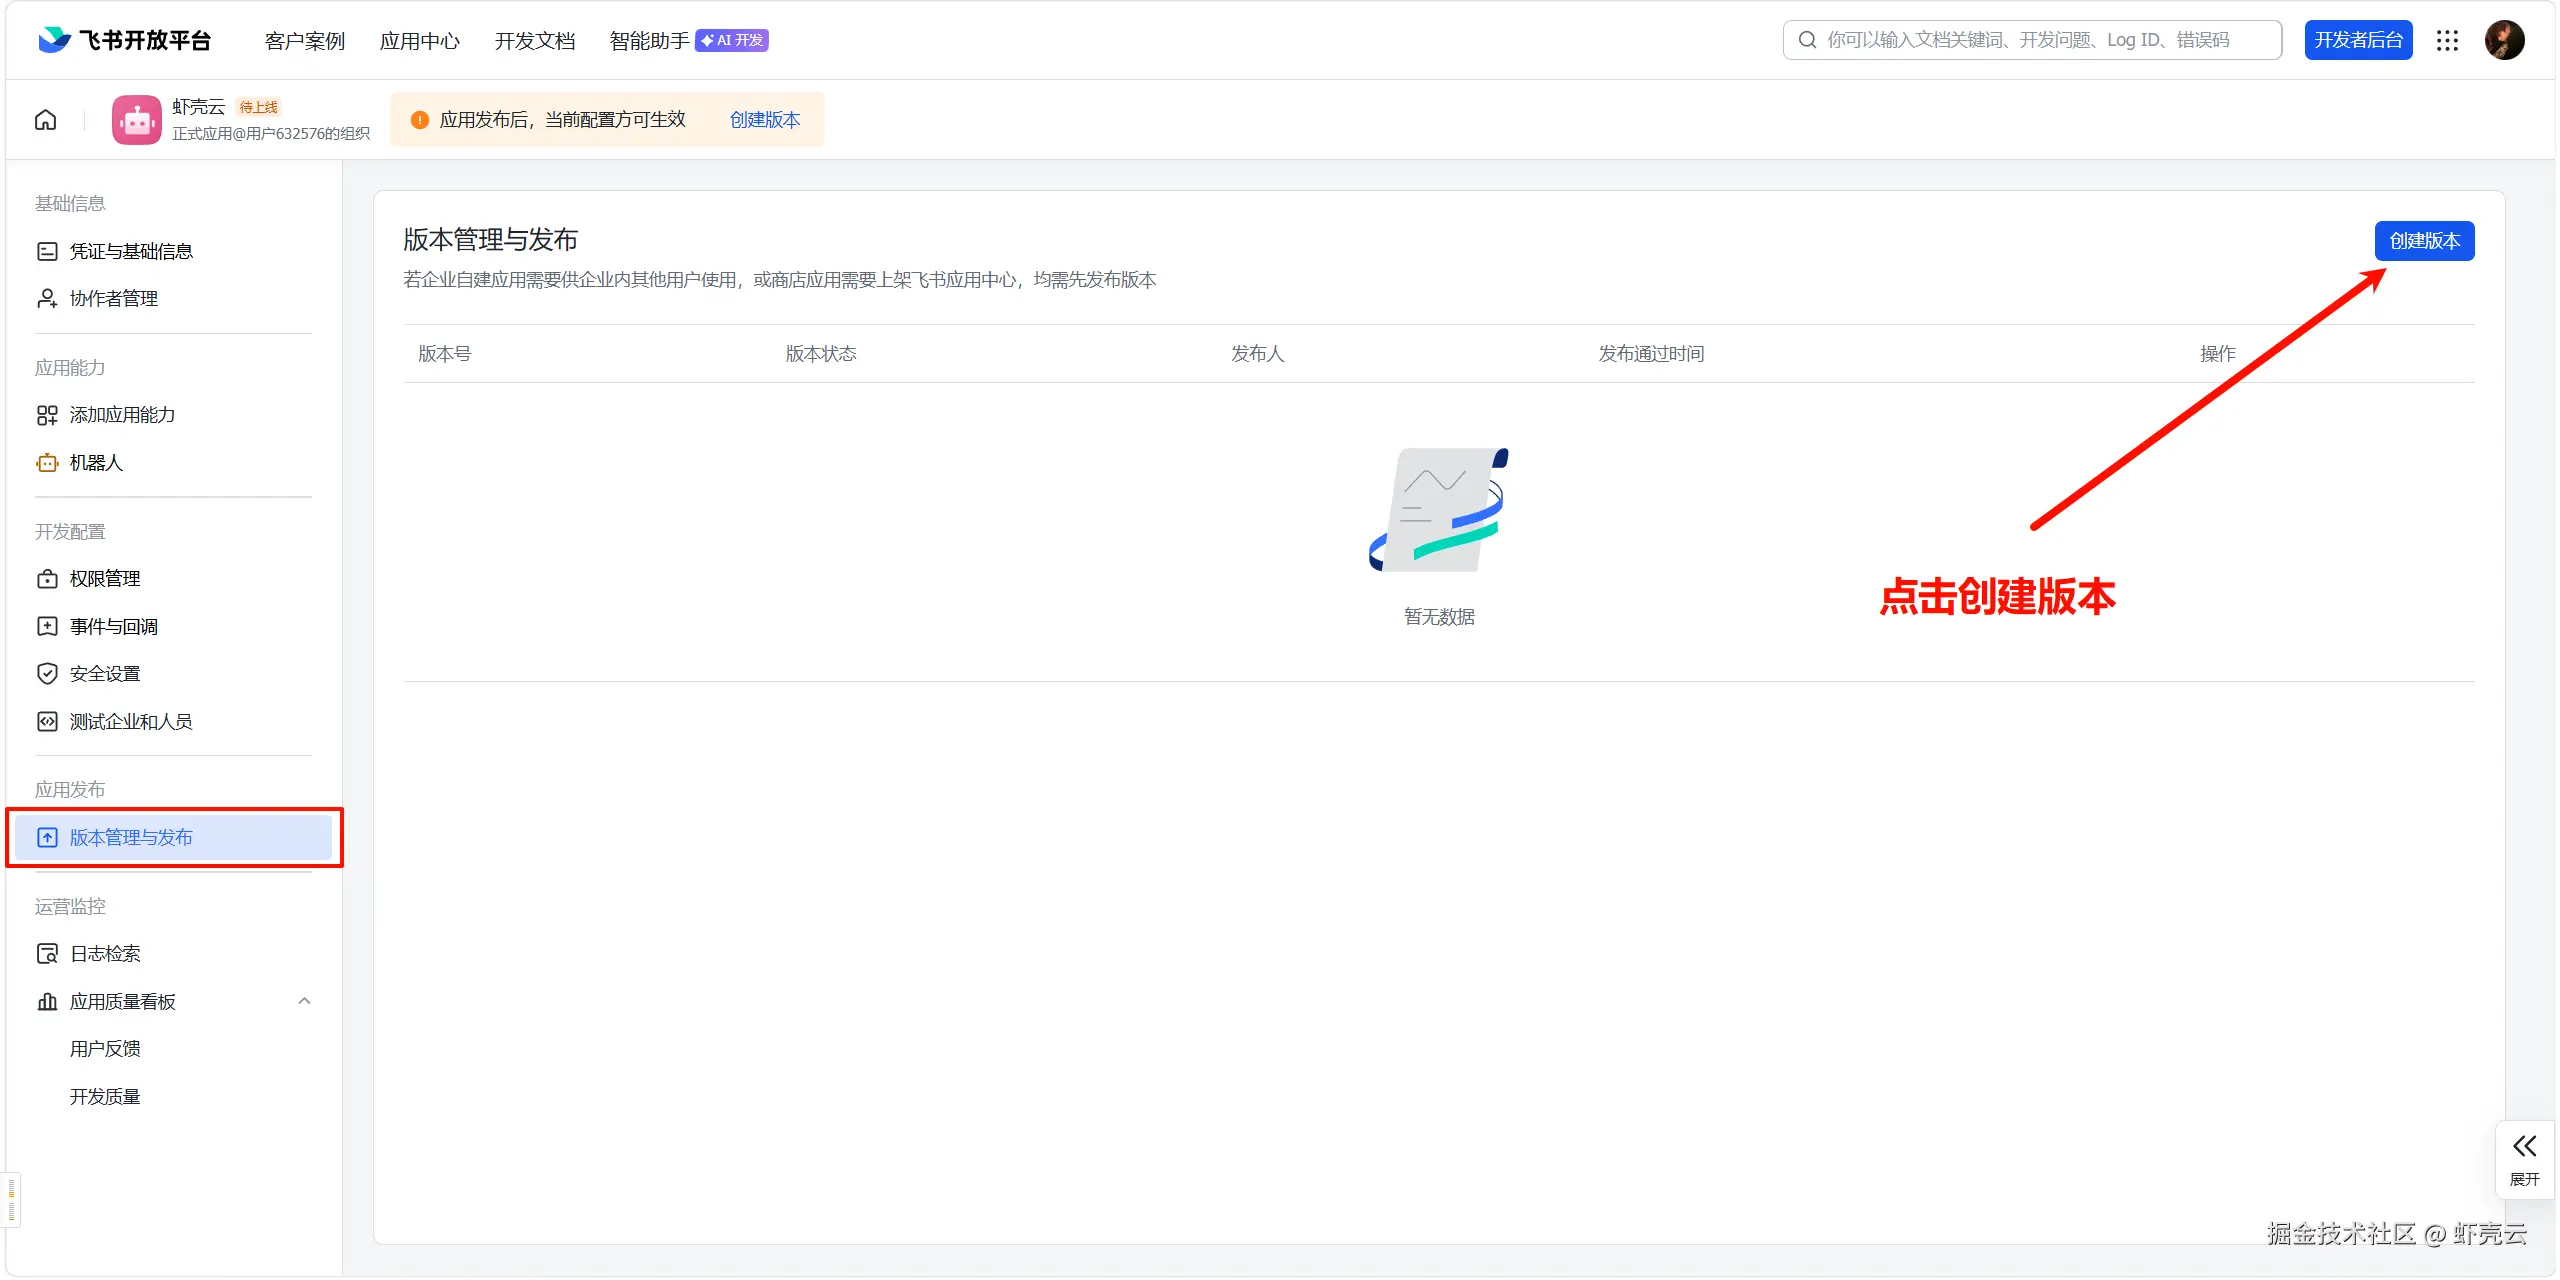Open 事件与回调 settings
This screenshot has height=1280, width=2560.
pyautogui.click(x=112, y=626)
